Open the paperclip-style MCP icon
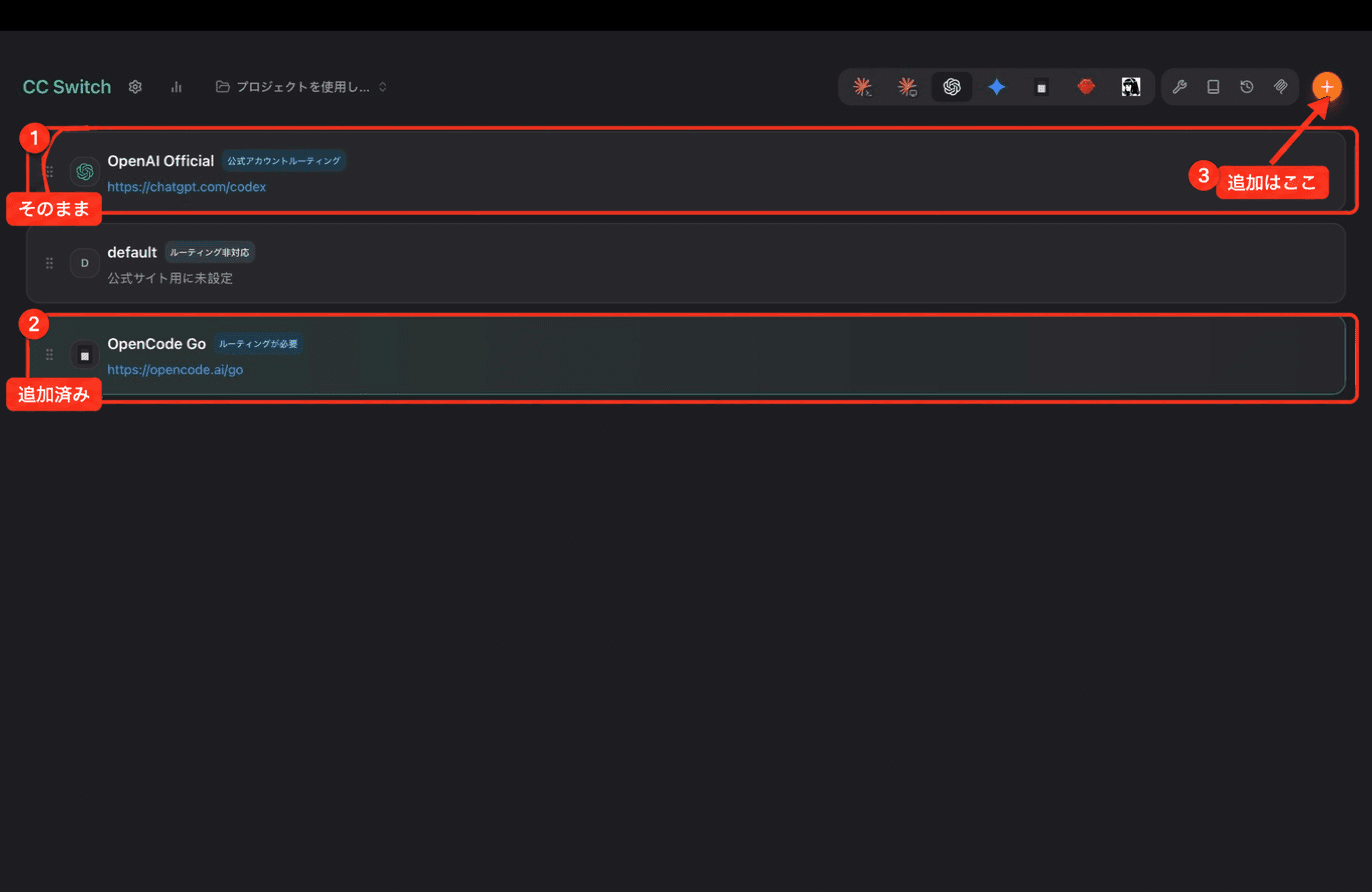The image size is (1372, 892). click(1280, 87)
